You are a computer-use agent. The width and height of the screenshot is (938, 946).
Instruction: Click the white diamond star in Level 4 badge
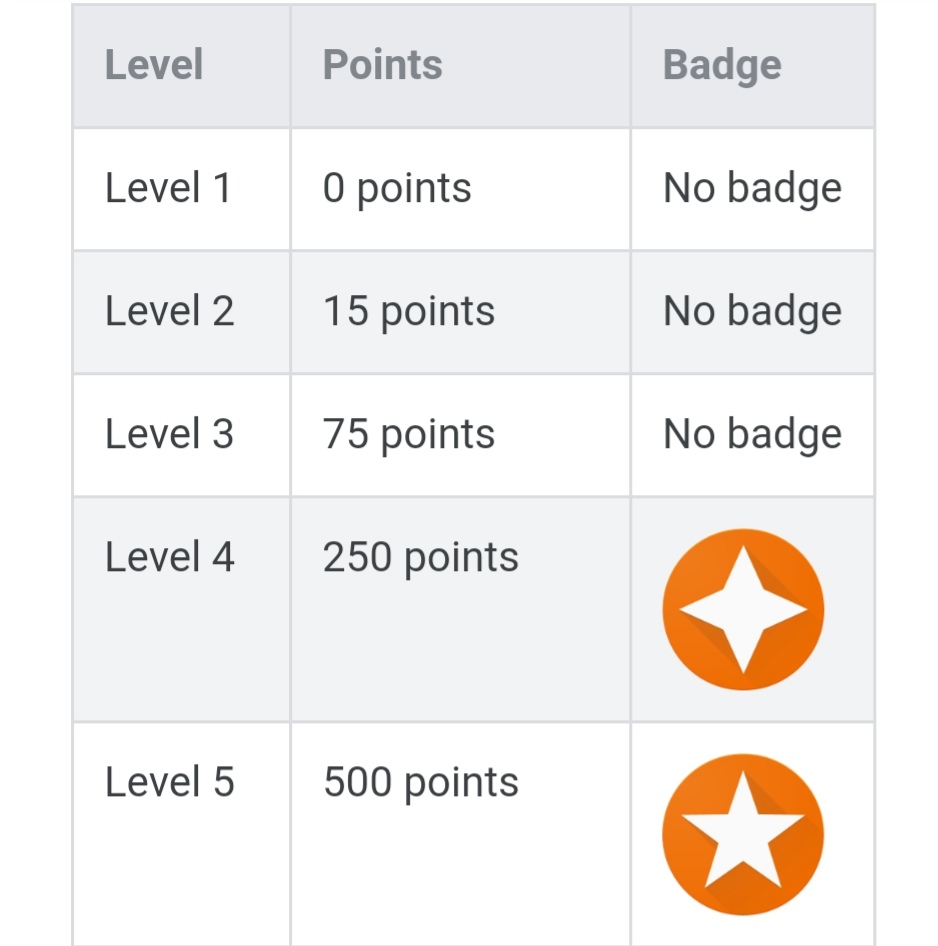(743, 609)
